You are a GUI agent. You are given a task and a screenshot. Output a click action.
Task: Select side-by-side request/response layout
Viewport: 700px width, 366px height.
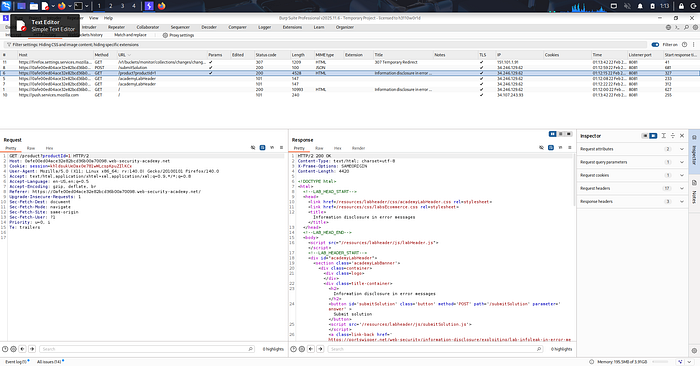point(553,134)
